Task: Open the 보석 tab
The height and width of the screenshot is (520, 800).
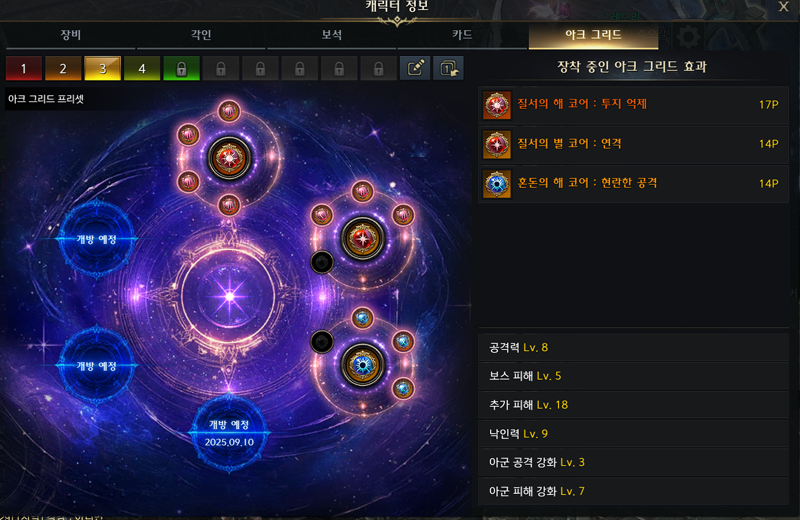Action: click(x=332, y=35)
